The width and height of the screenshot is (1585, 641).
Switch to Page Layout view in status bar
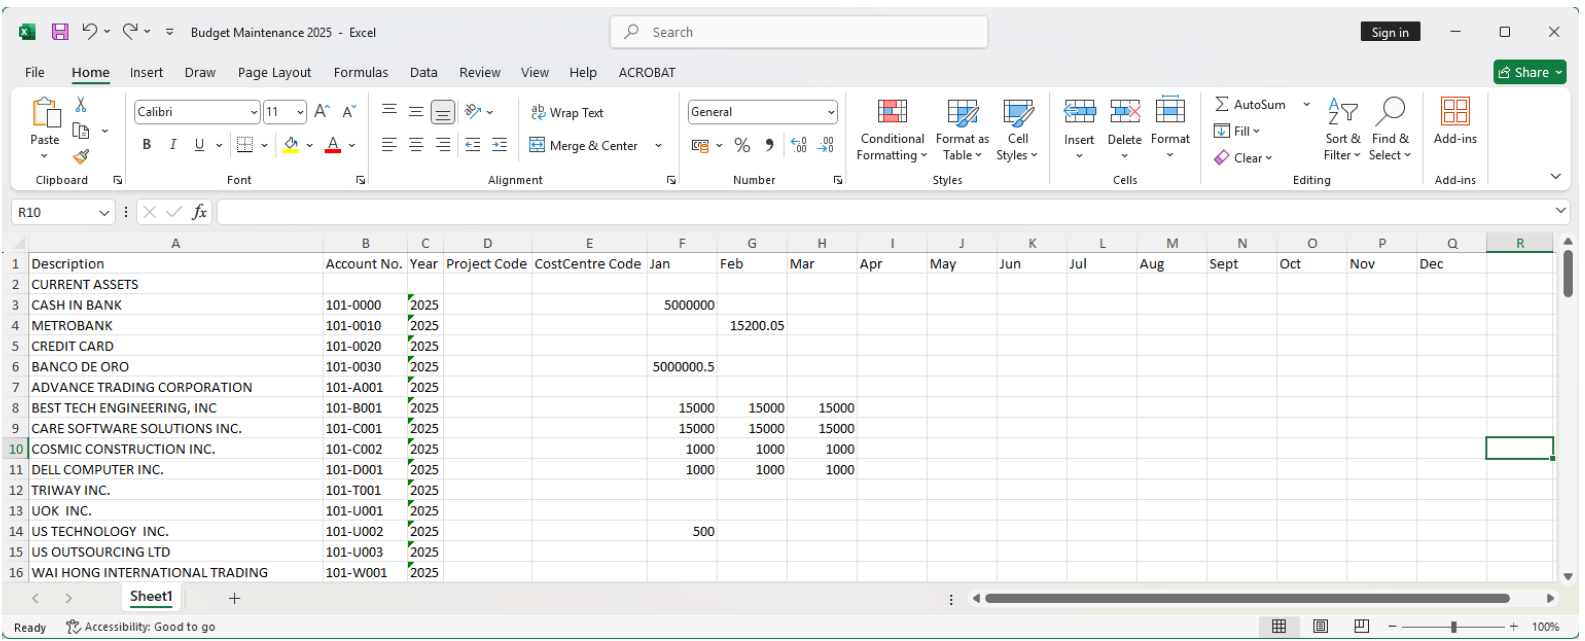[x=1320, y=626]
